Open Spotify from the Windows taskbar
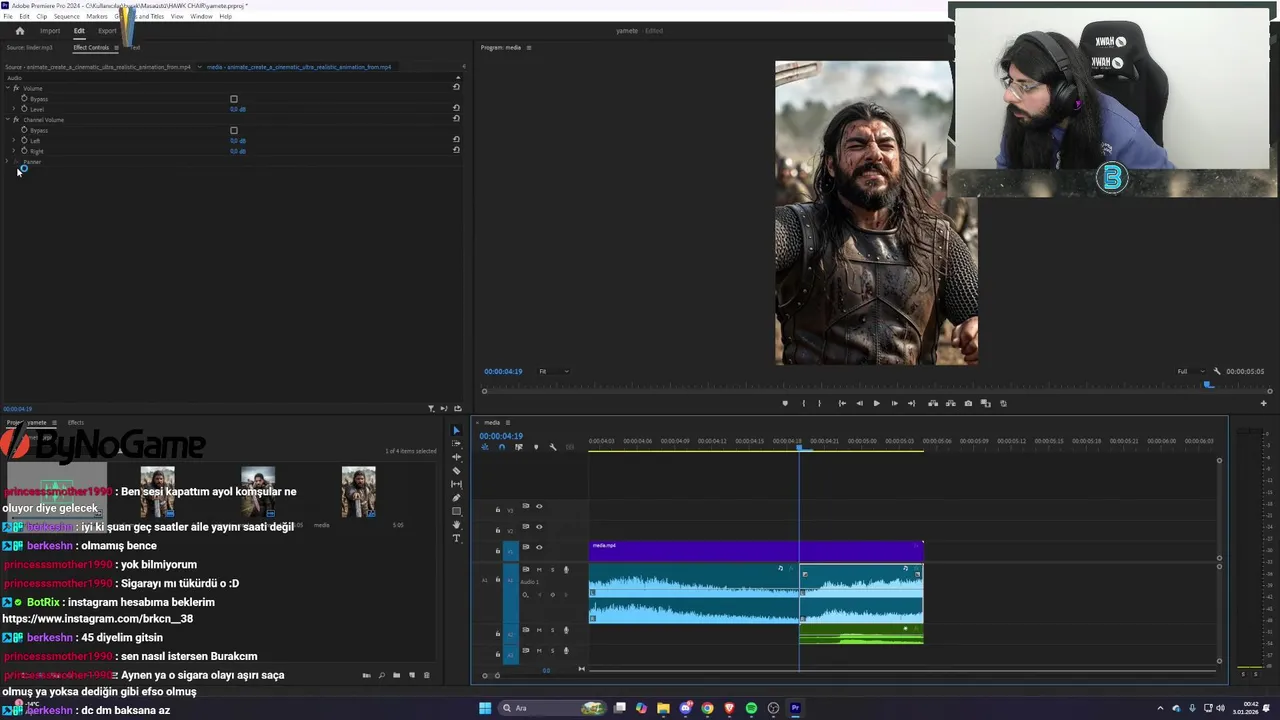Image resolution: width=1280 pixels, height=720 pixels. click(x=751, y=709)
